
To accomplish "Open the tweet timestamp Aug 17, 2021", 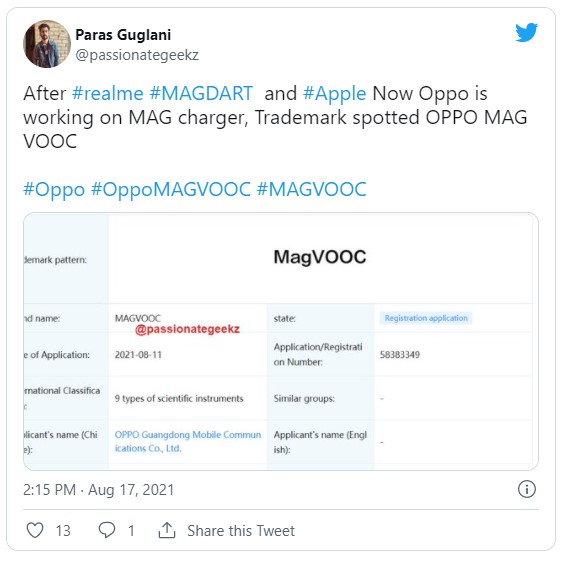I will coord(99,490).
